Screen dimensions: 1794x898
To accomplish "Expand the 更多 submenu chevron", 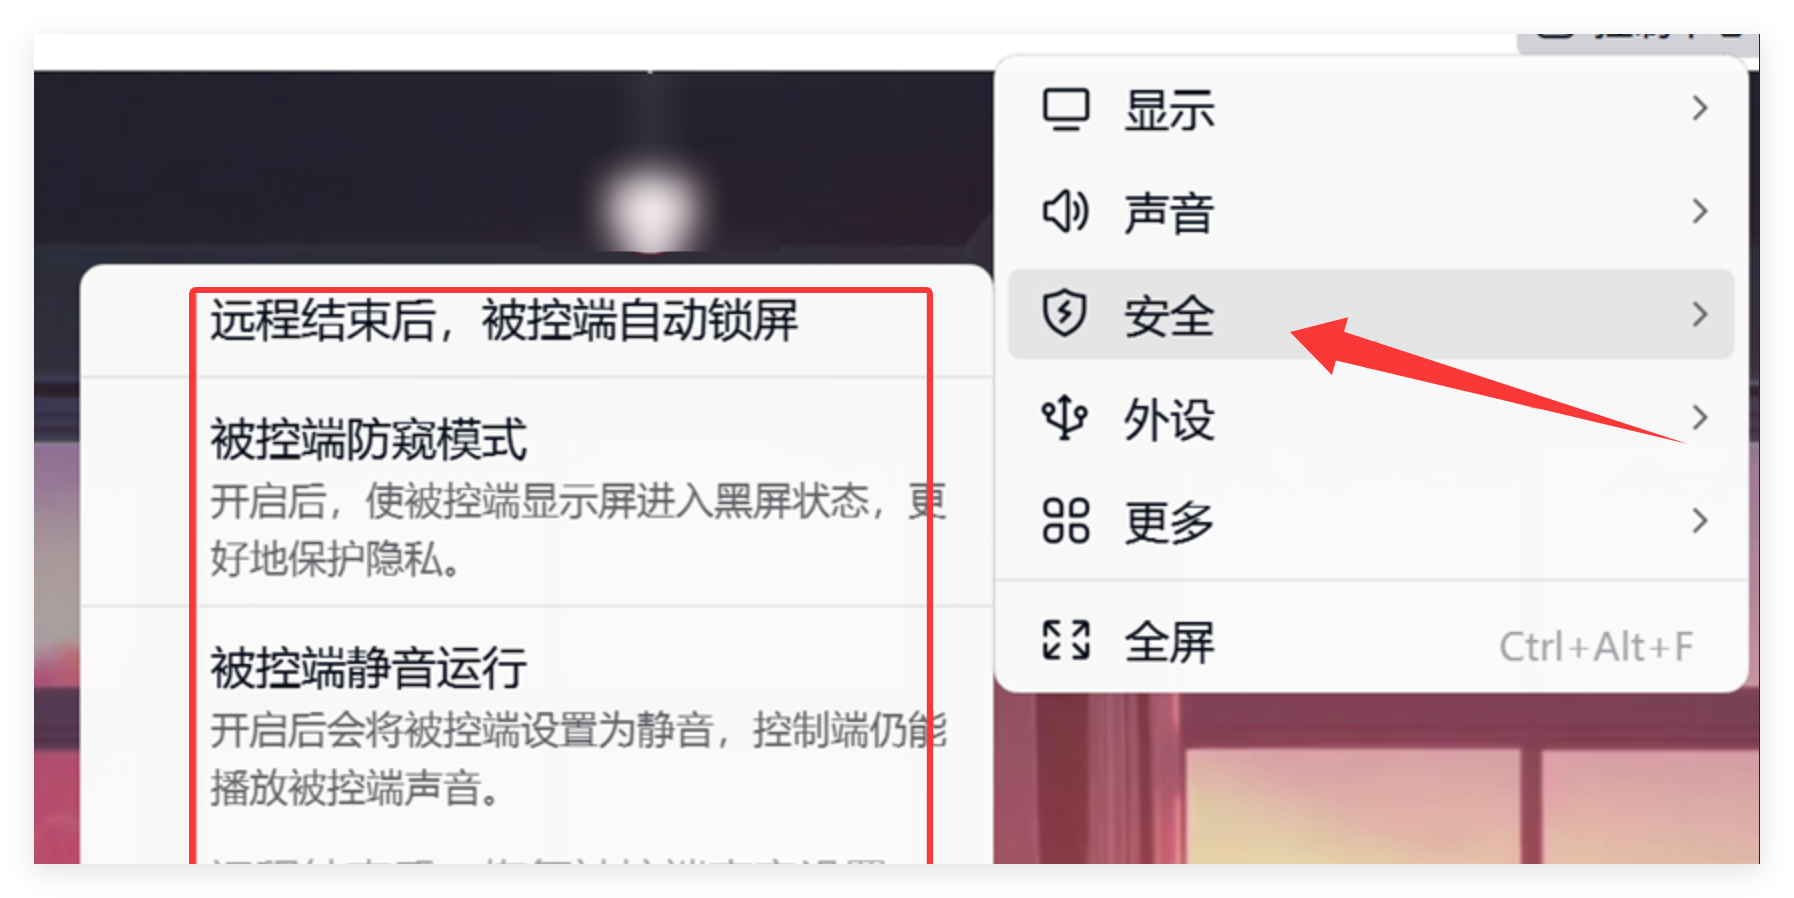I will click(x=1699, y=520).
